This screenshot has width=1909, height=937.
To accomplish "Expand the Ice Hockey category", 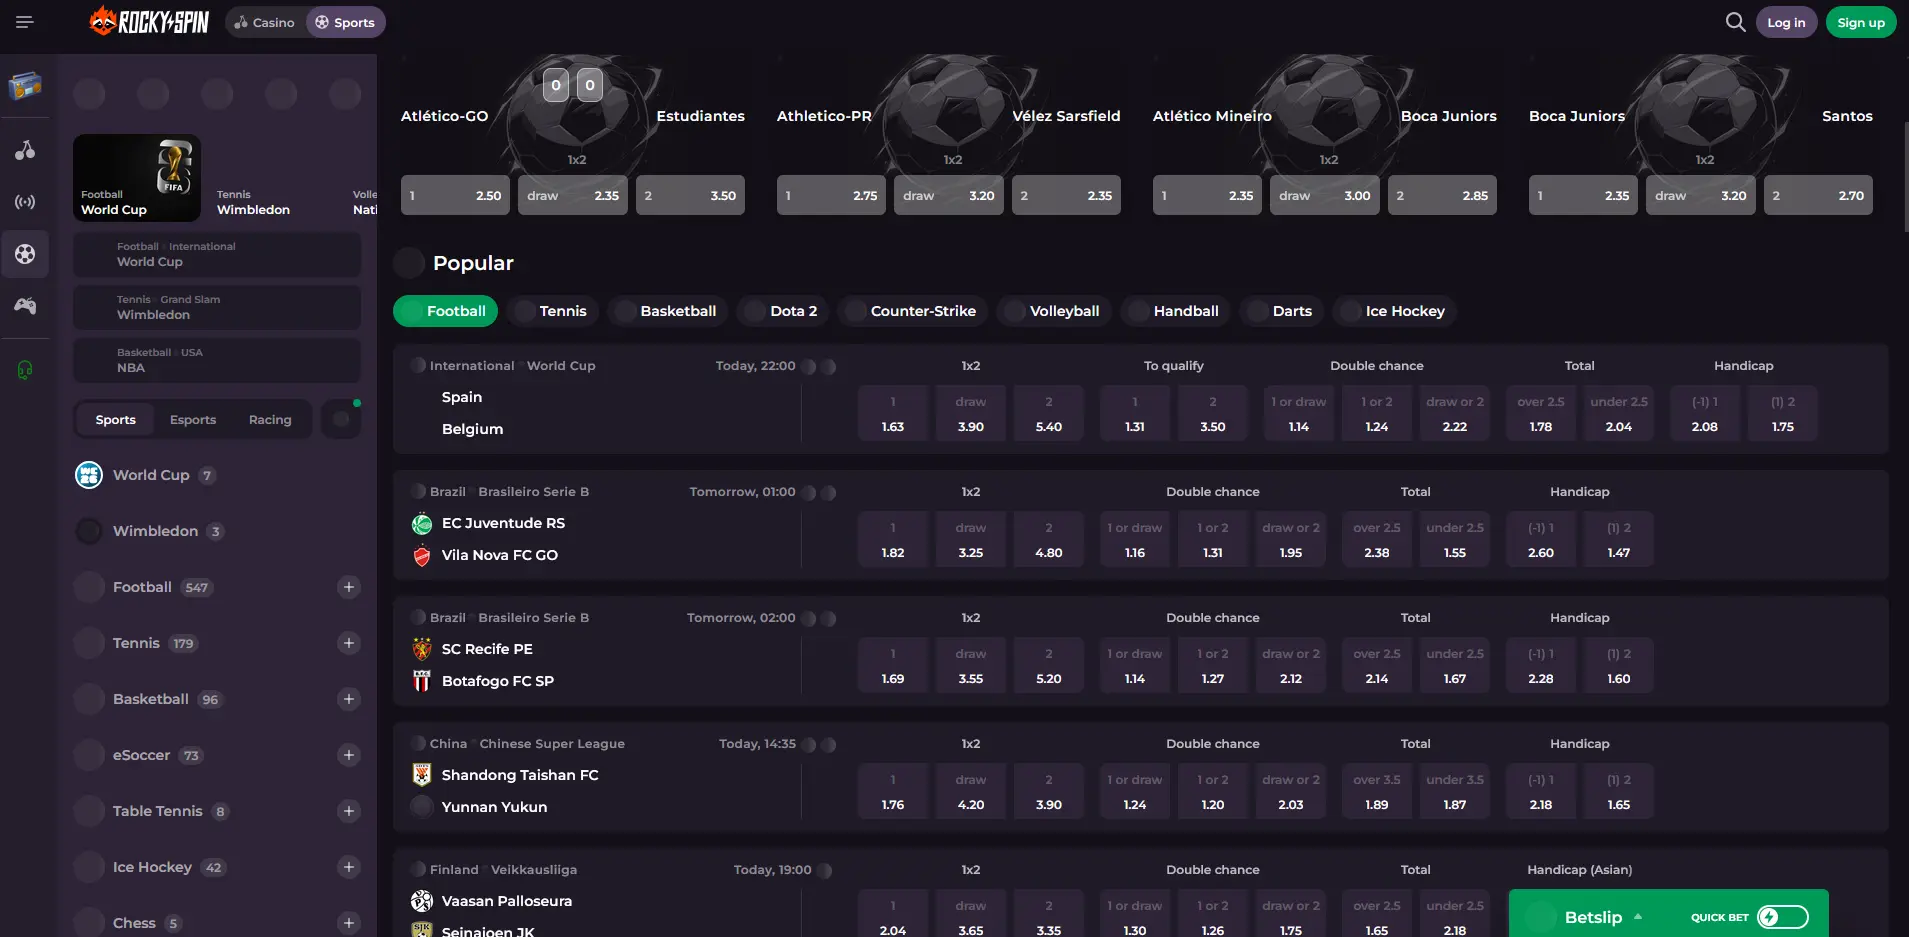I will [x=349, y=867].
